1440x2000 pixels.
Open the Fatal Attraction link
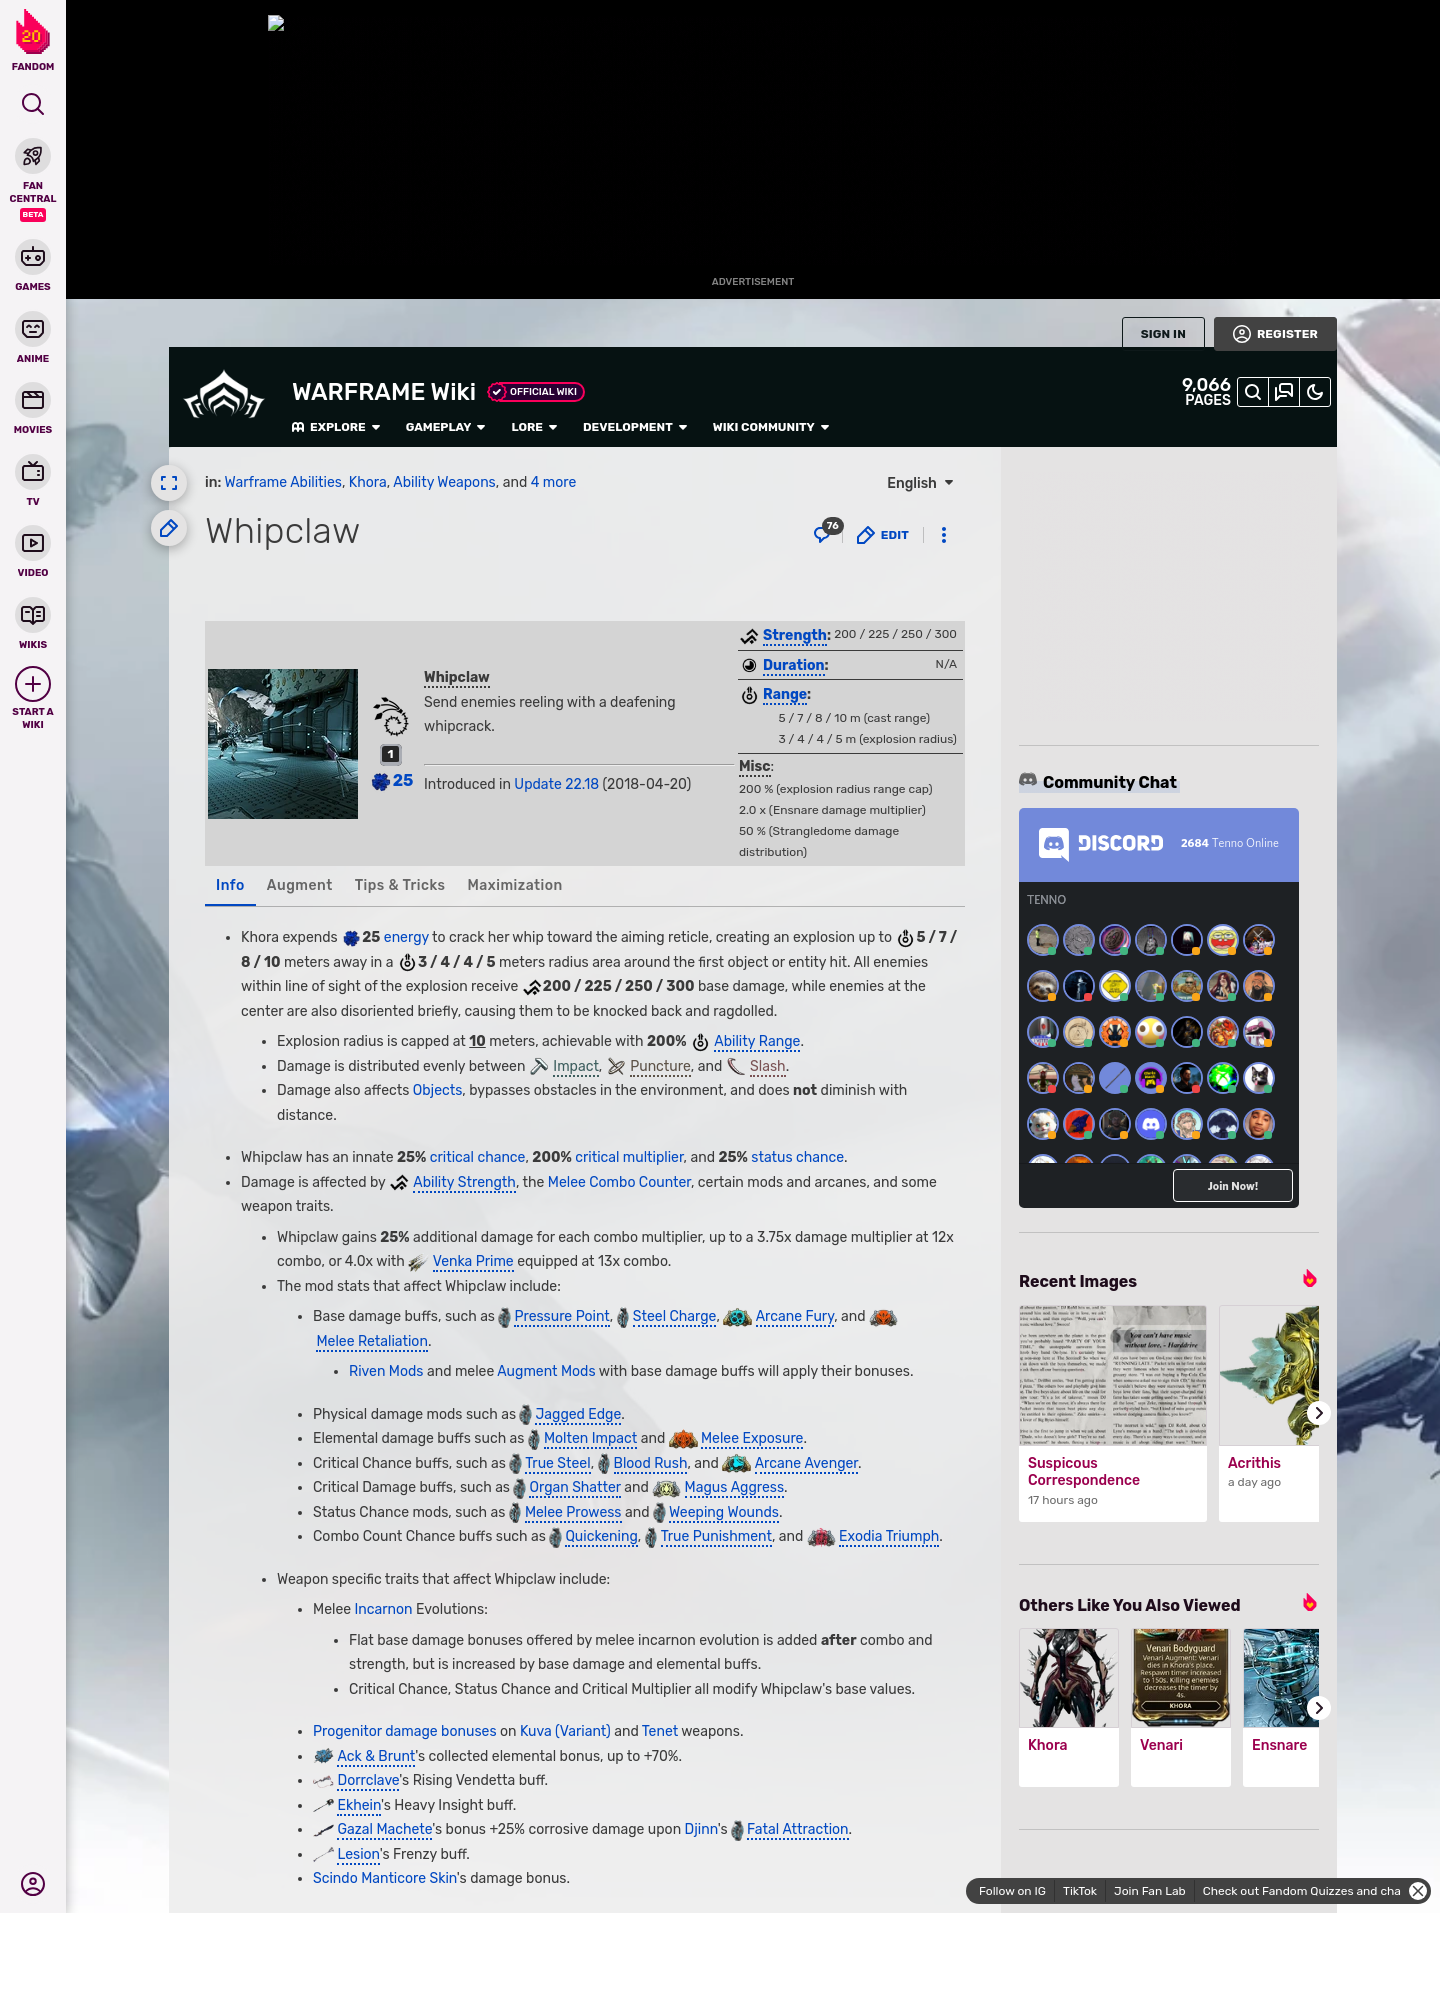pos(797,1829)
